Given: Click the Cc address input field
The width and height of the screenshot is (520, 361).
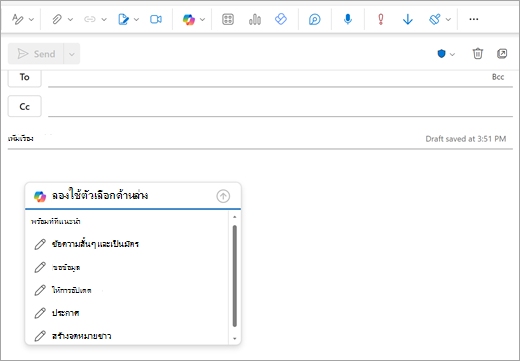Looking at the screenshot, I should click(x=280, y=107).
